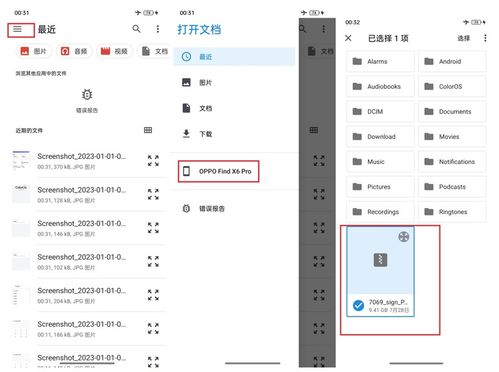Tap the X to cancel the selection
499x372 pixels.
[348, 38]
